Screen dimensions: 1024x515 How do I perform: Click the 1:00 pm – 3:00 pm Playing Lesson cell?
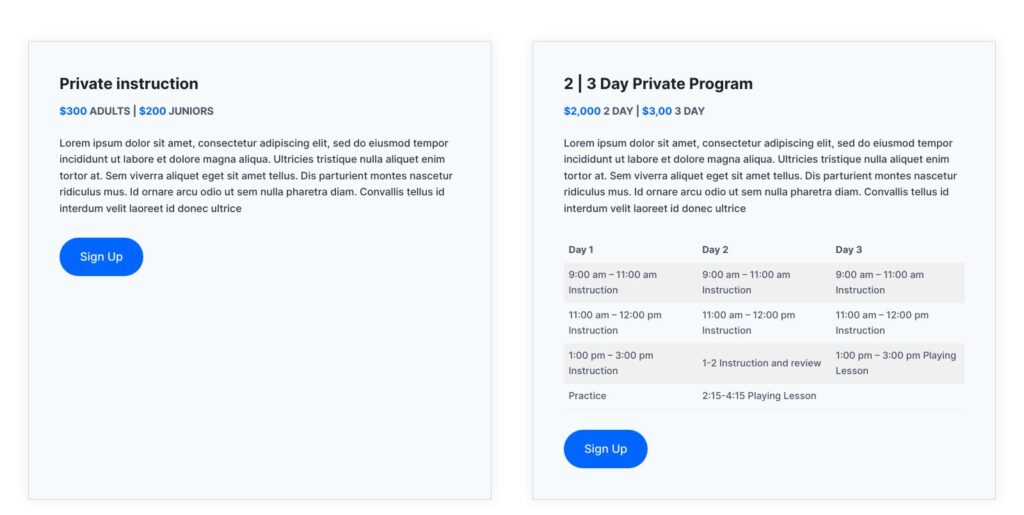[x=895, y=363]
